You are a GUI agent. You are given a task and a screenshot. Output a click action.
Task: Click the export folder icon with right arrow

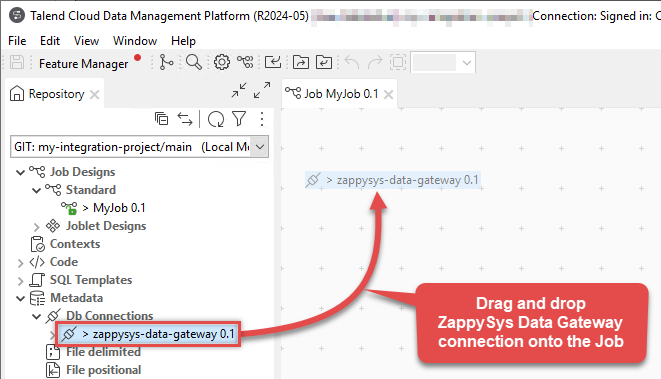(301, 62)
